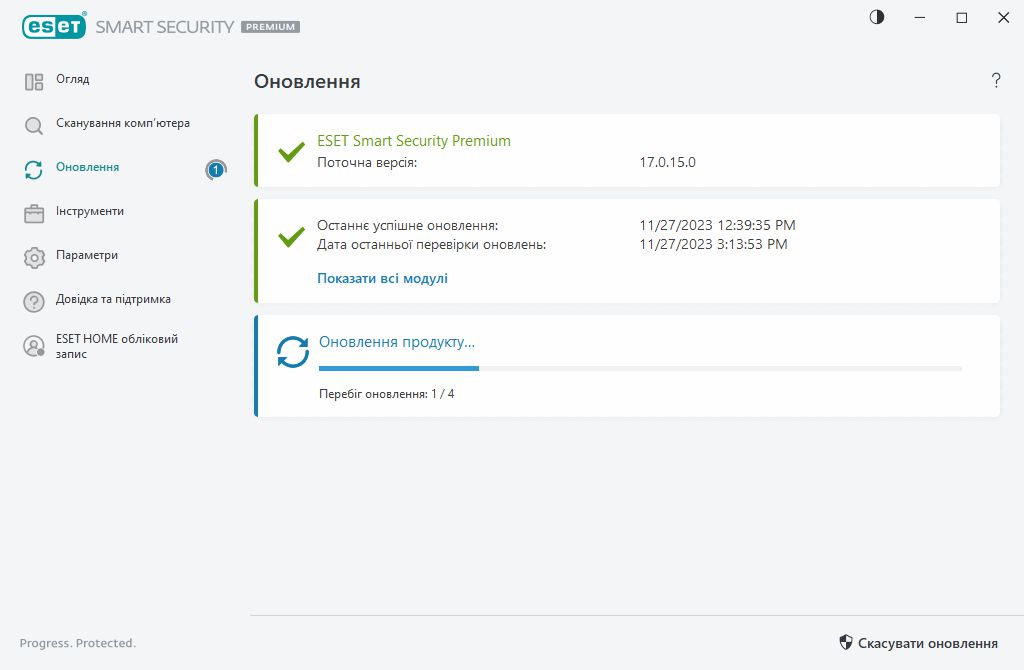Click the computer scan magnifier icon

click(34, 126)
